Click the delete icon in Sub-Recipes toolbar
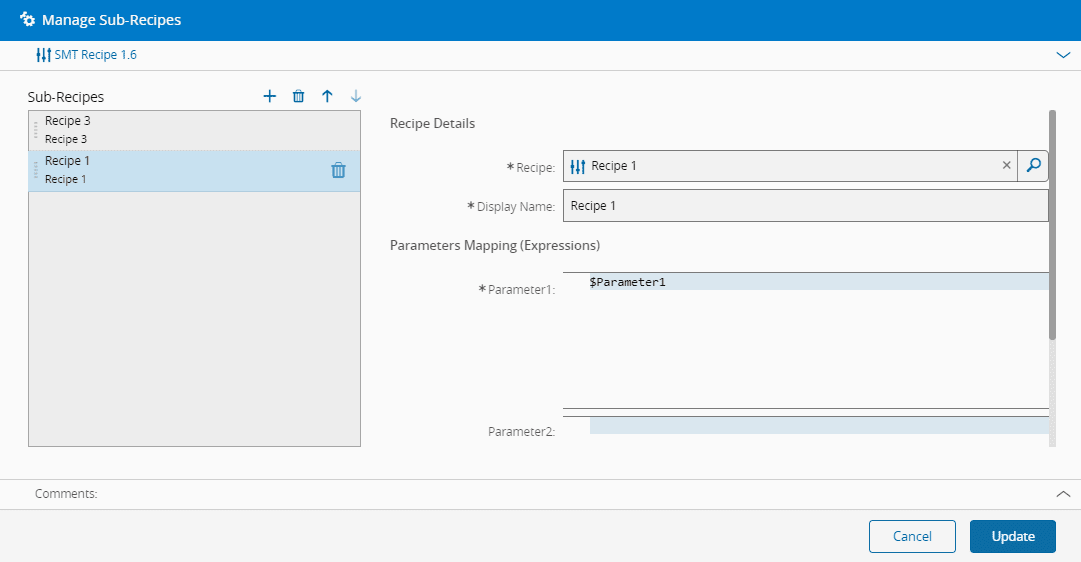 coord(298,96)
